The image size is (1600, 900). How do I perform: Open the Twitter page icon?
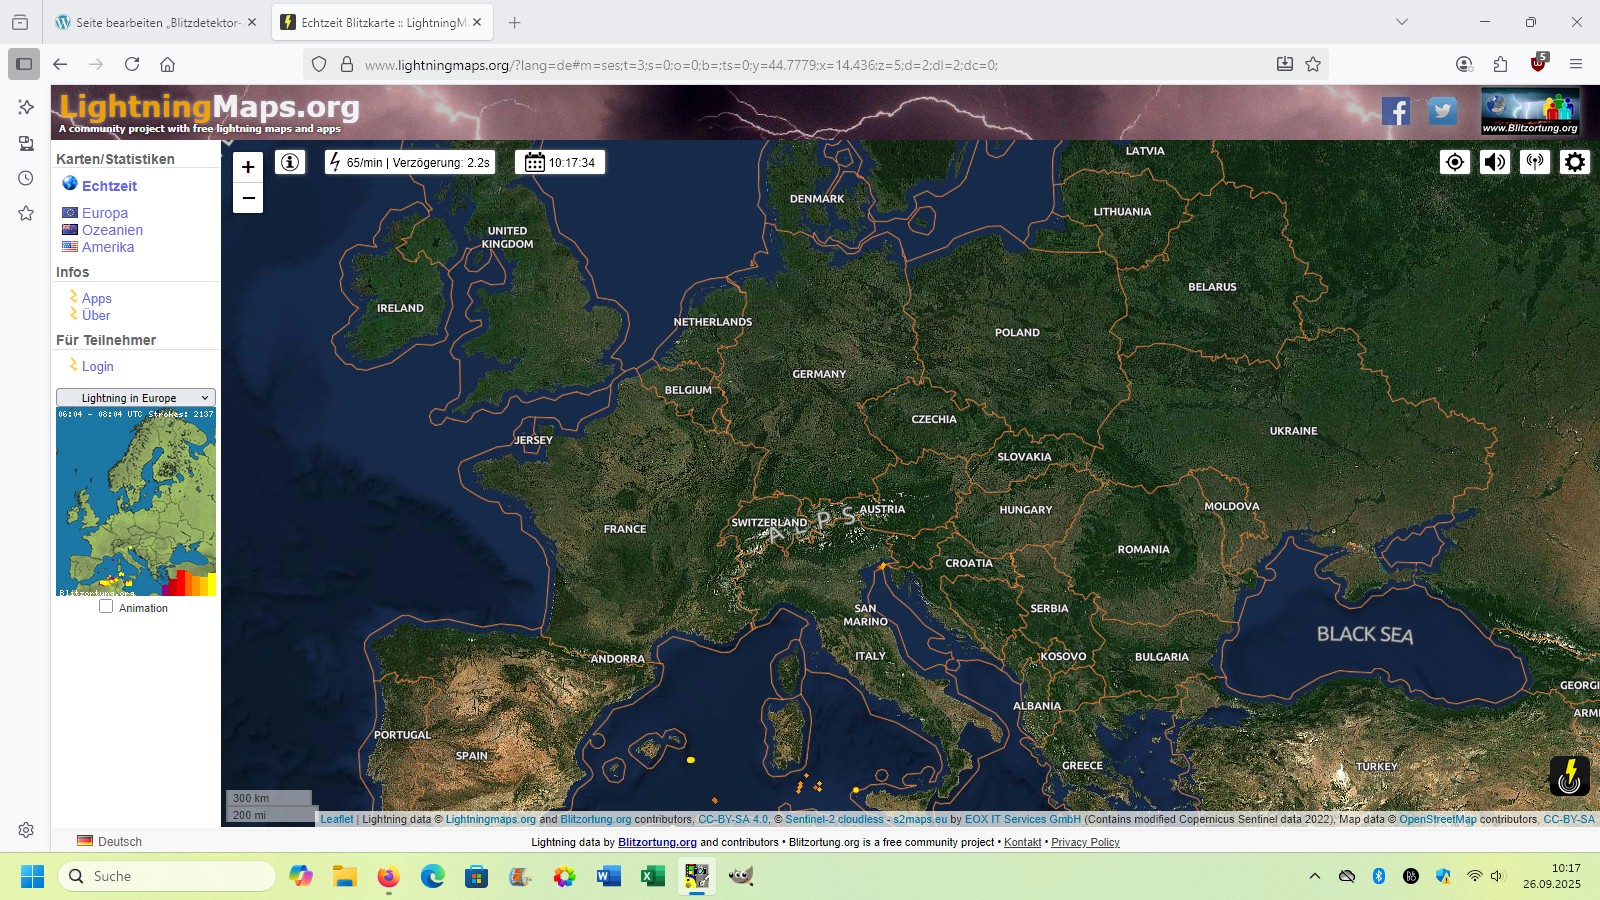pos(1442,111)
